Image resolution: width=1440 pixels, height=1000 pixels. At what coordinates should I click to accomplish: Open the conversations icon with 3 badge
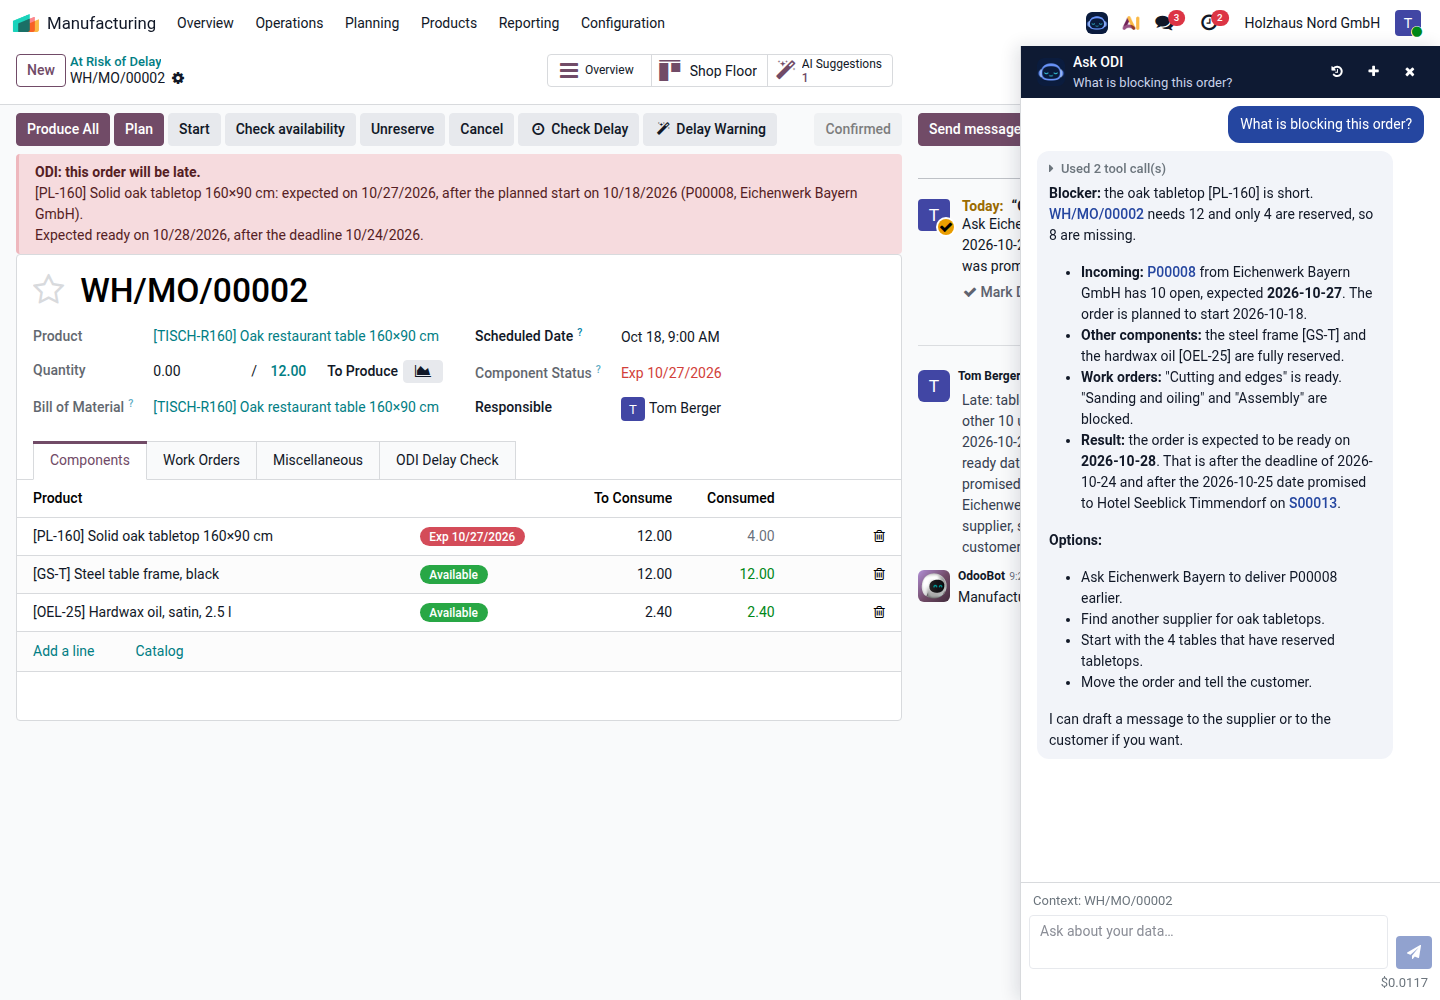1166,22
